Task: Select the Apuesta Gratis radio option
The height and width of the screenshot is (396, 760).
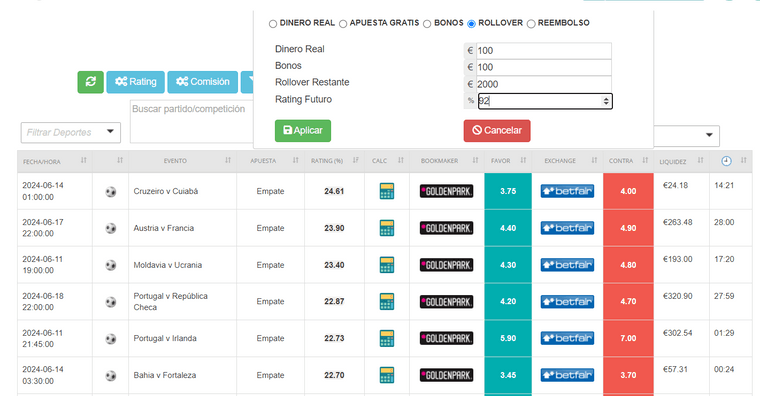Action: coord(343,24)
